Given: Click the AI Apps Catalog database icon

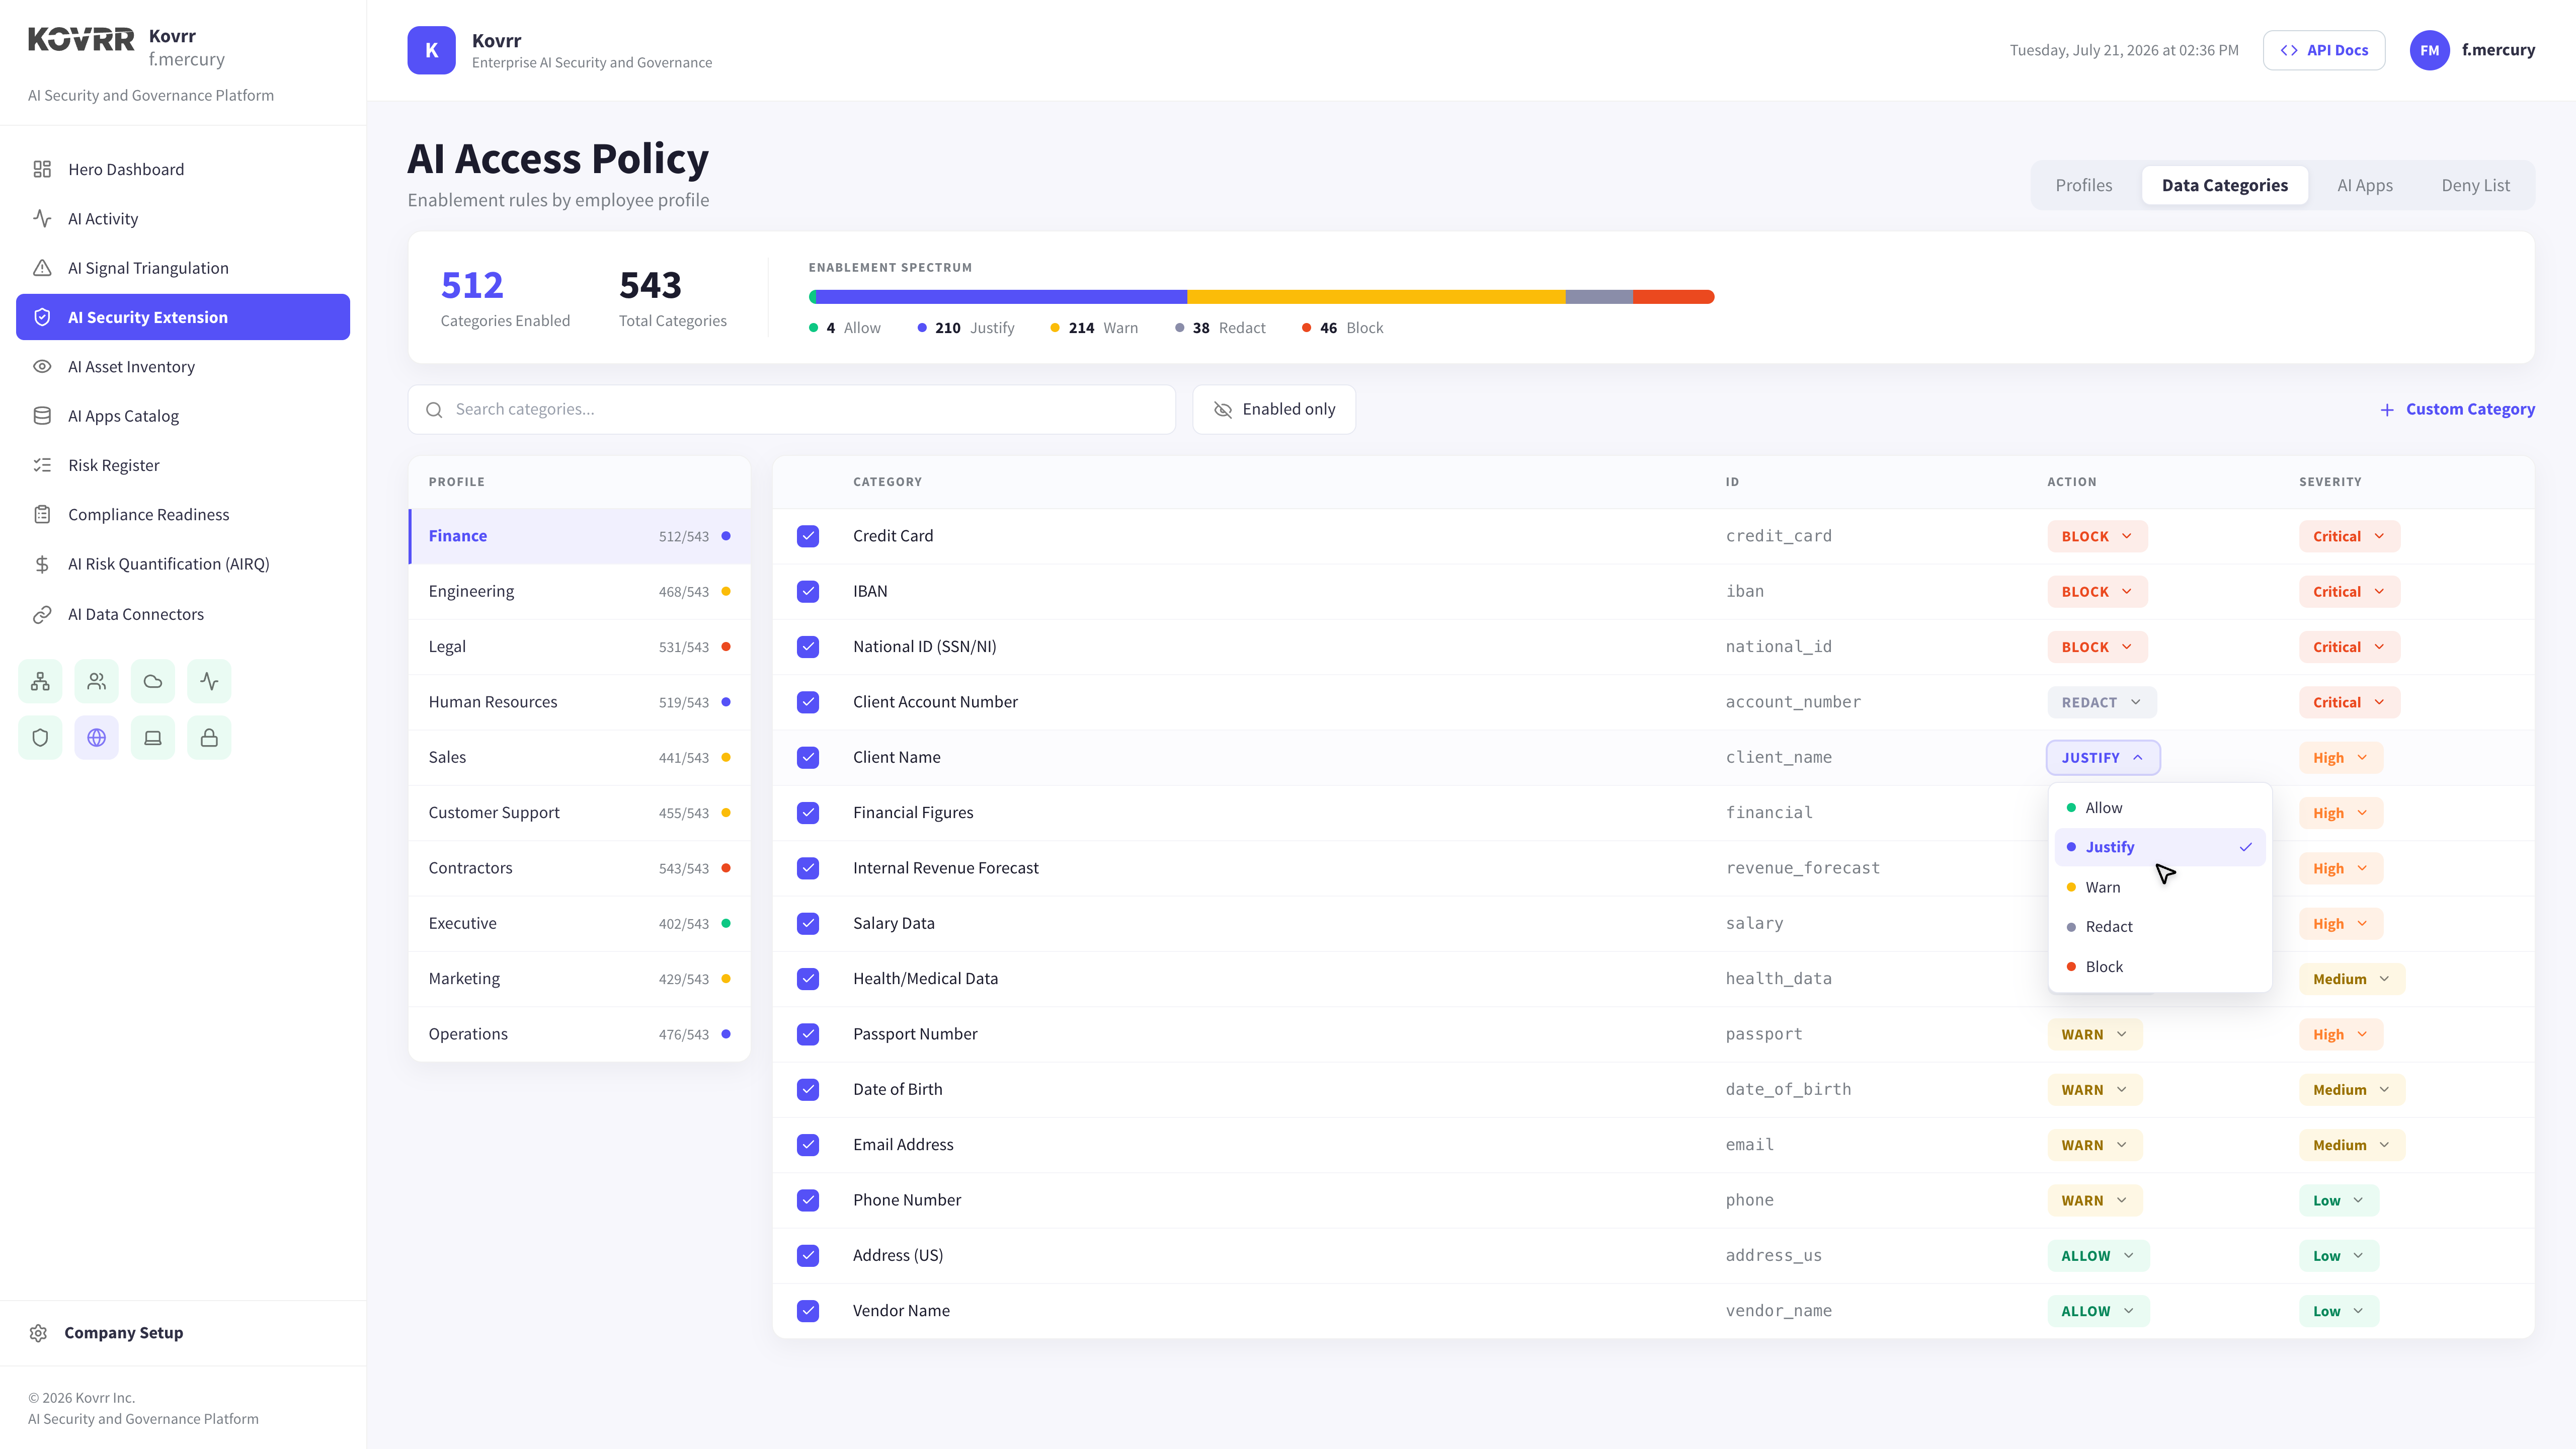Looking at the screenshot, I should pyautogui.click(x=42, y=416).
